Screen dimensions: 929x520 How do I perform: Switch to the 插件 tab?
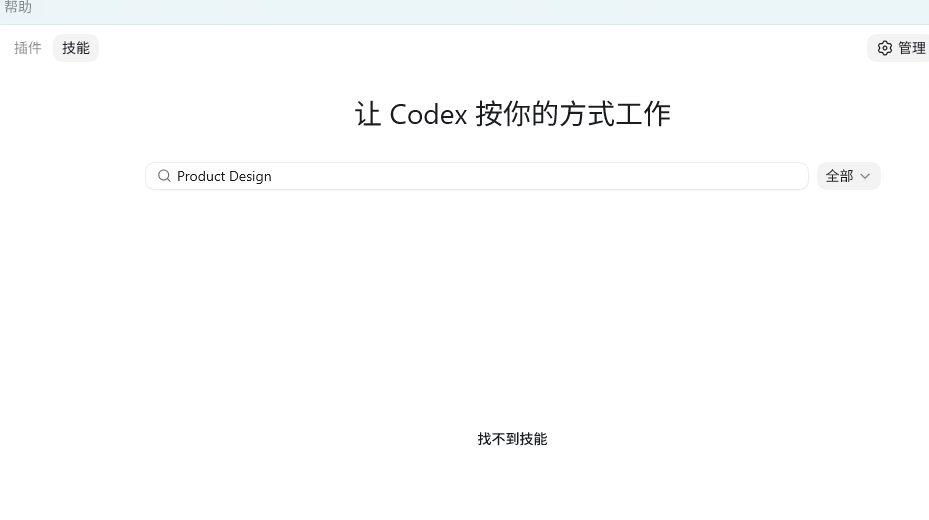pyautogui.click(x=28, y=48)
